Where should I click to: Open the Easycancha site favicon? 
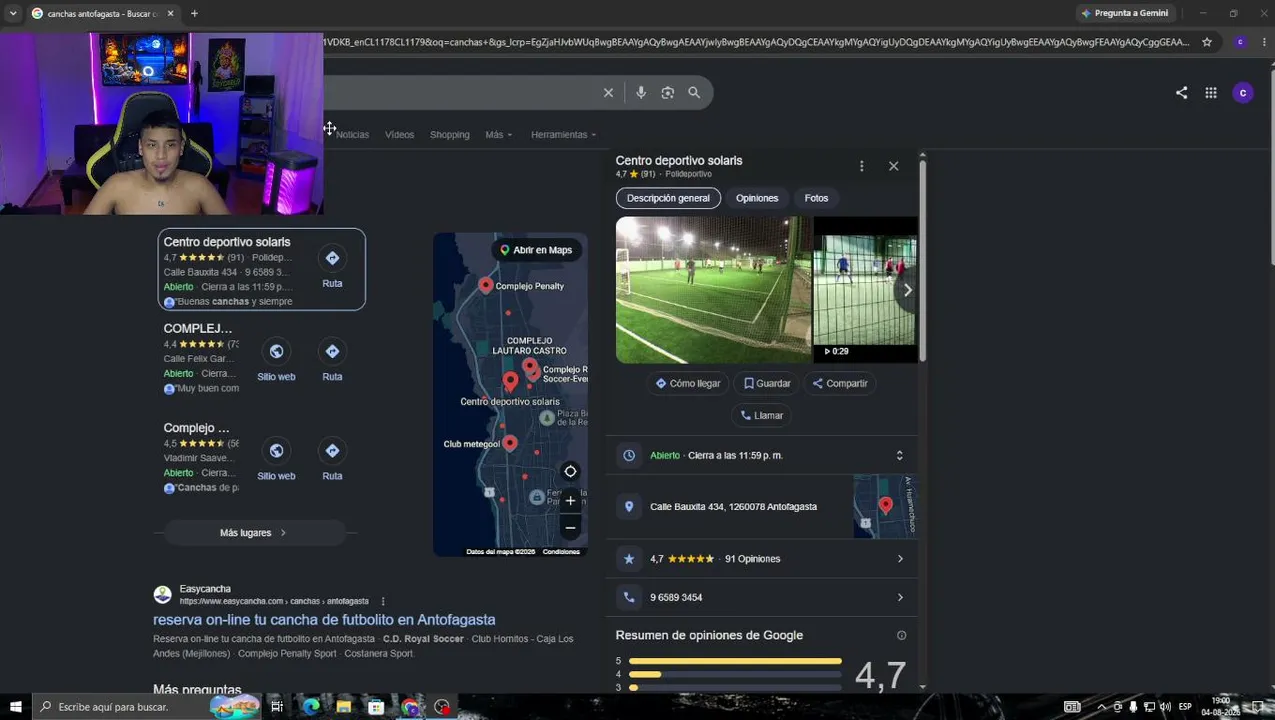click(x=162, y=595)
